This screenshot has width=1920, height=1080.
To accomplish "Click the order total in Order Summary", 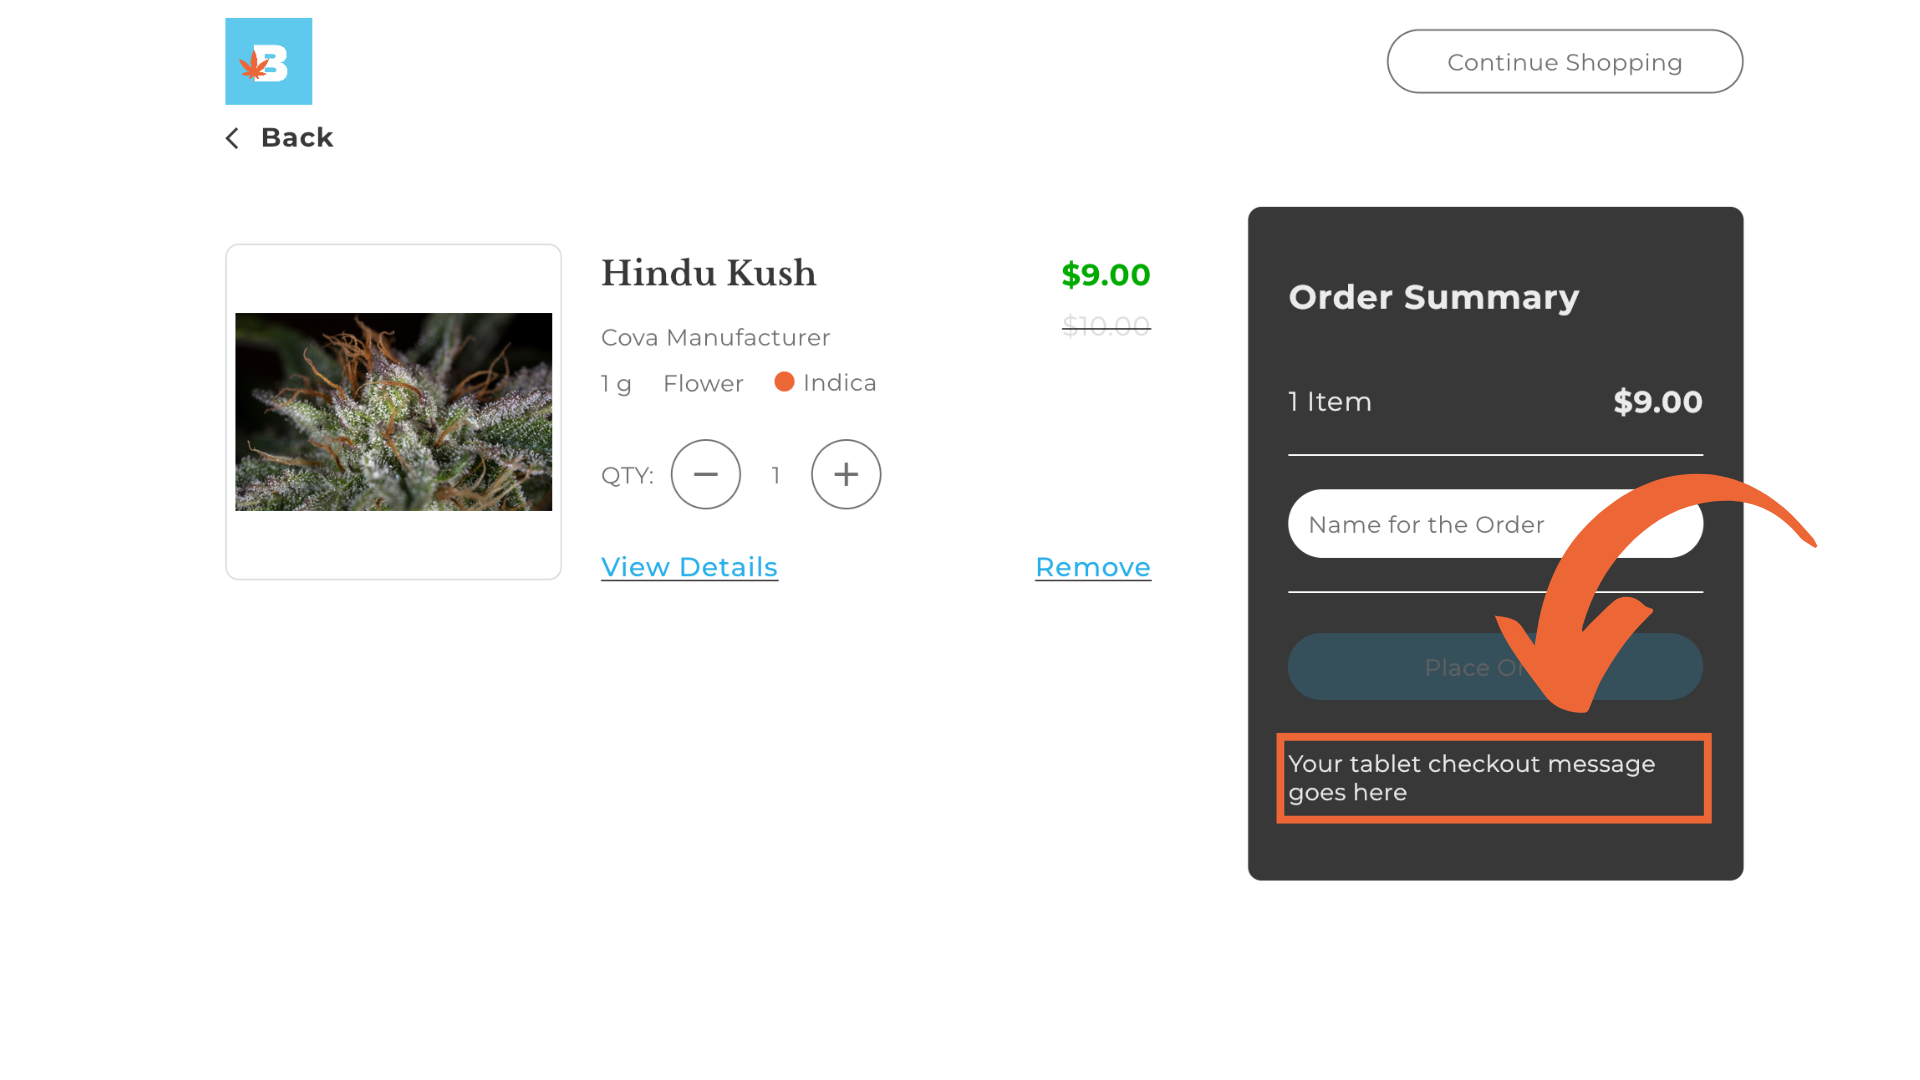I will [x=1657, y=402].
